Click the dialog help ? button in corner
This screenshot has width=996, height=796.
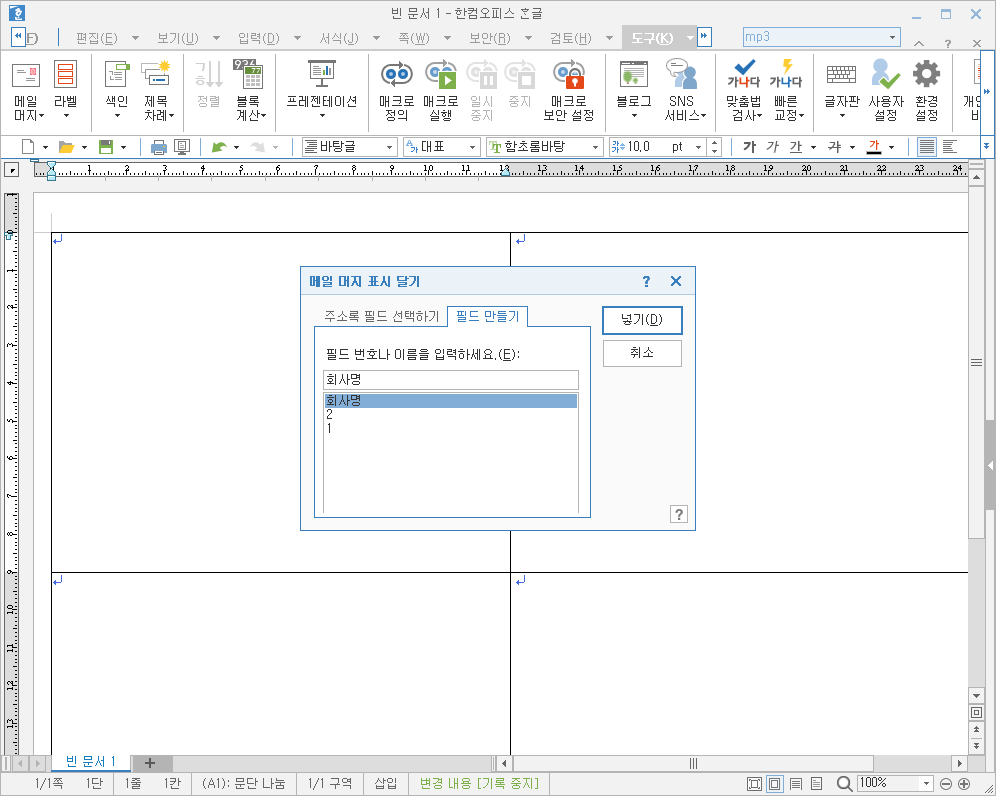(x=678, y=514)
